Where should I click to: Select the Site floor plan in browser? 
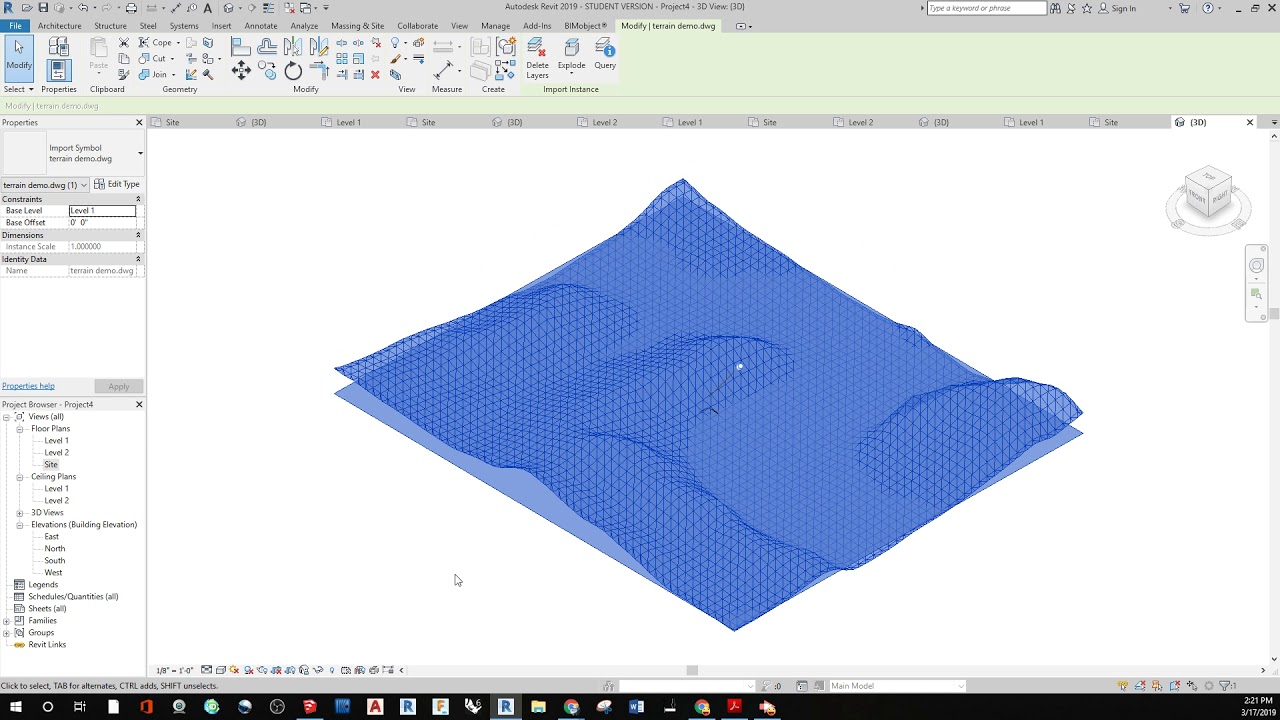point(51,465)
